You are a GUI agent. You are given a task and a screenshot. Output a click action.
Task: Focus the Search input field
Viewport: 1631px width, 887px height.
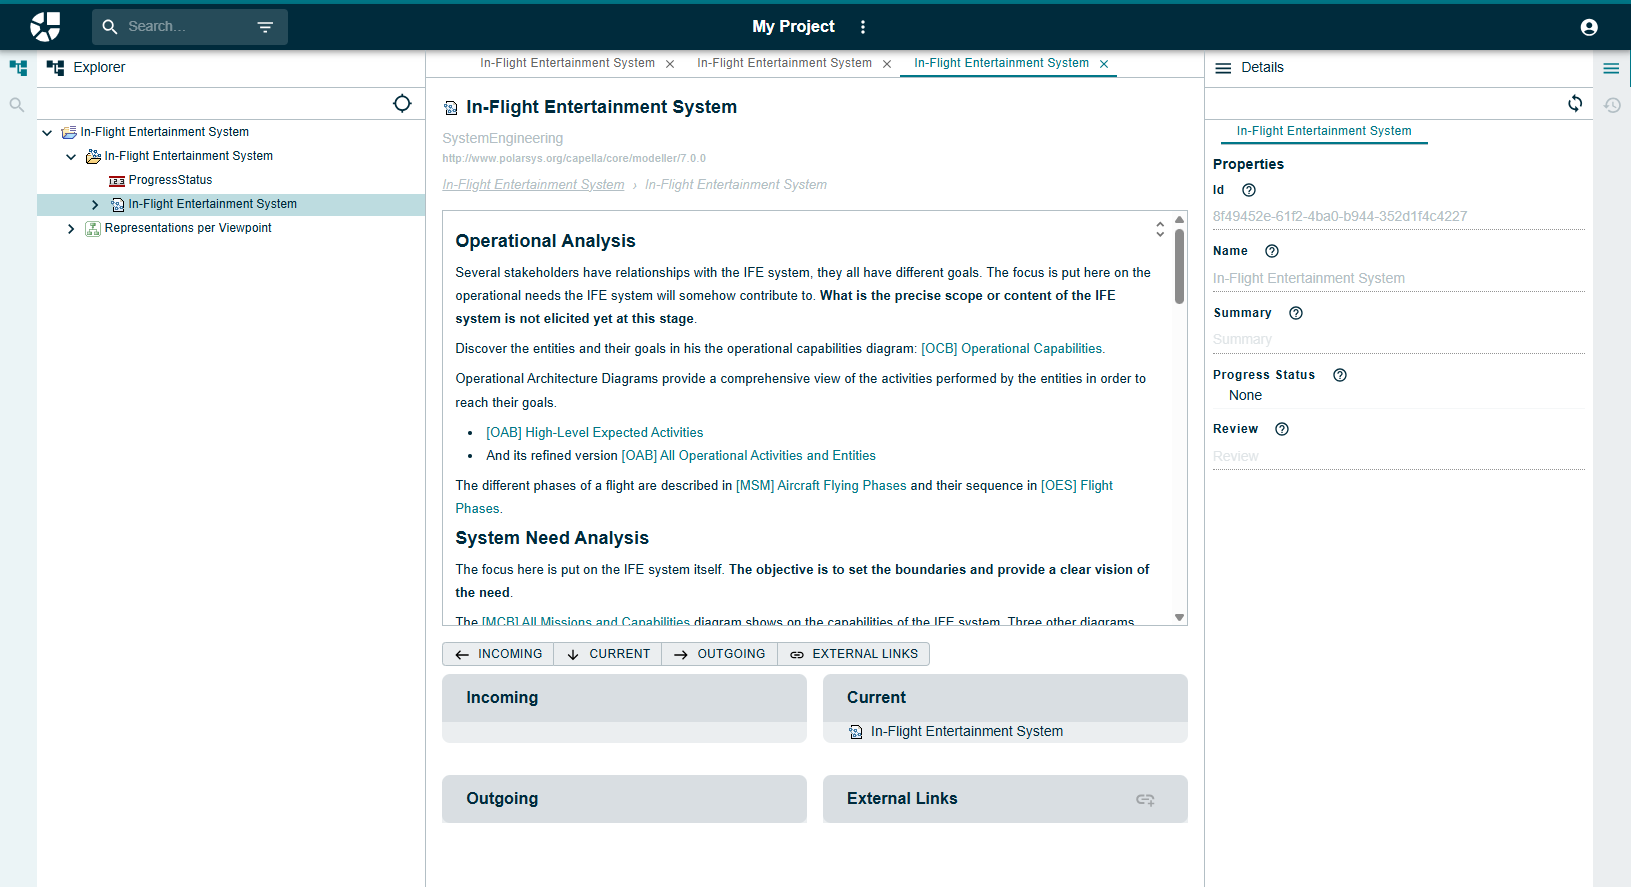coord(186,27)
